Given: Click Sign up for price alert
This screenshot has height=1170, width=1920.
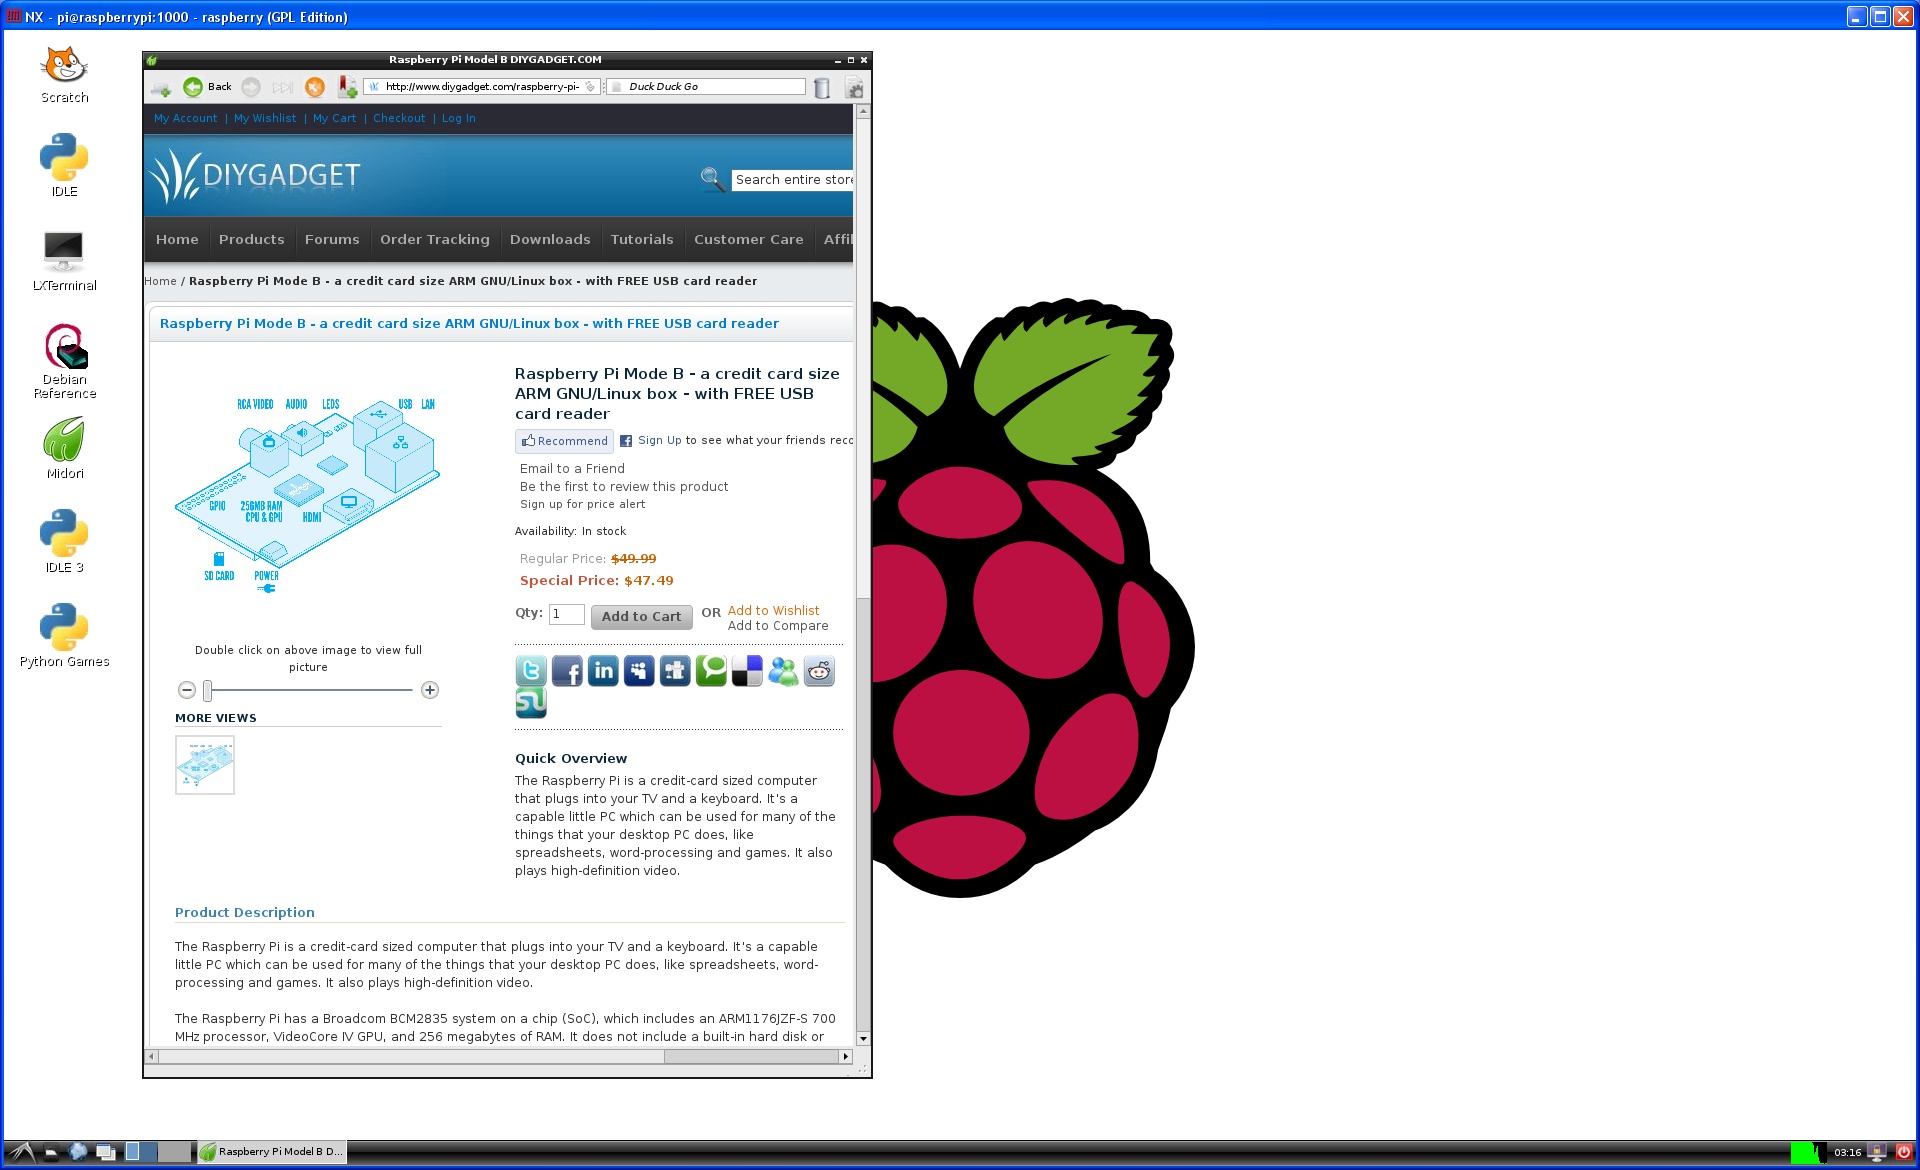Looking at the screenshot, I should point(582,505).
